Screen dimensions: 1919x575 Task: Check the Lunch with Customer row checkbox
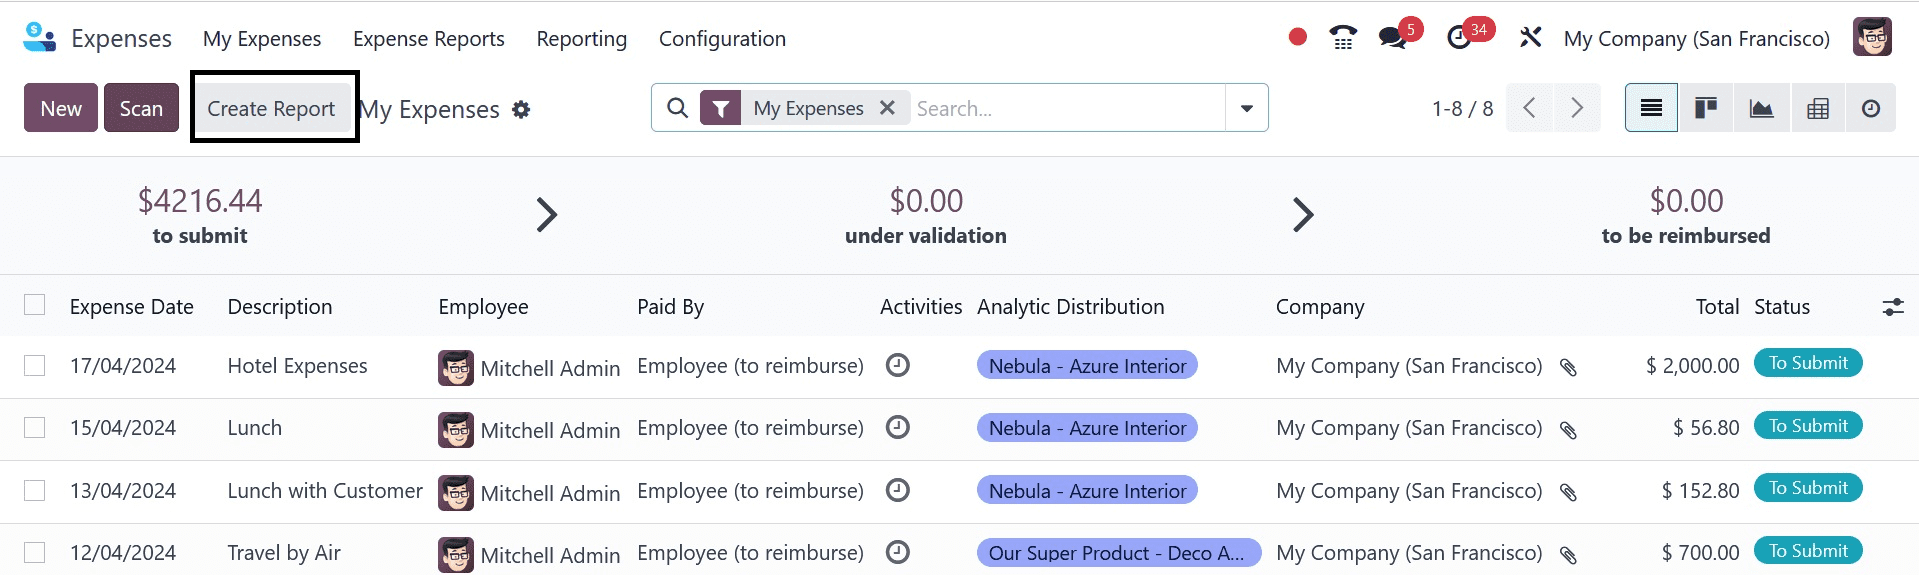click(35, 491)
